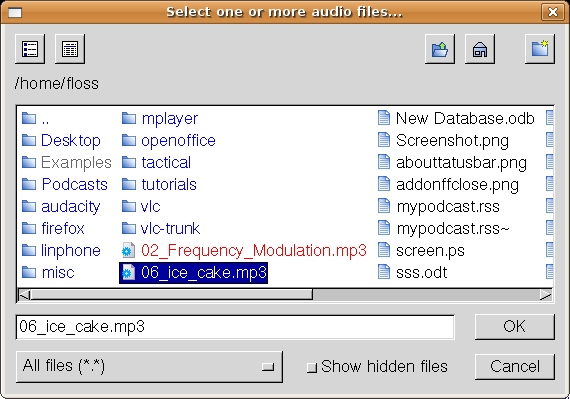Switch to list view icon
This screenshot has width=570, height=399.
coord(30,49)
